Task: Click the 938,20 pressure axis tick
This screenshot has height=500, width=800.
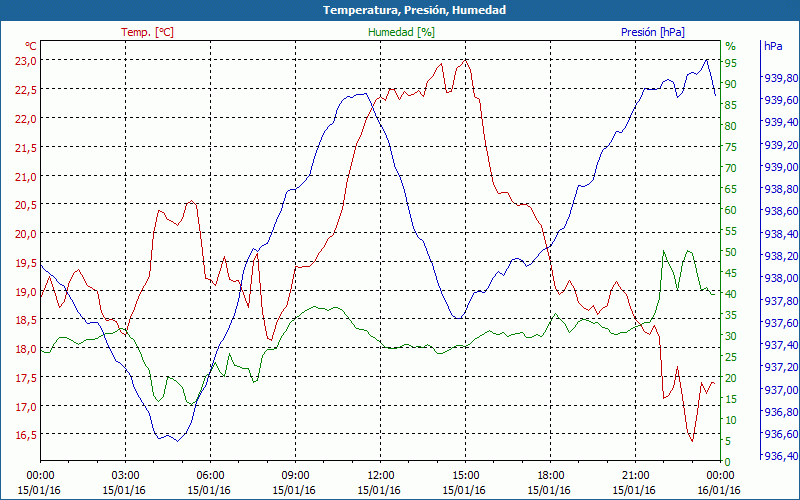Action: click(781, 256)
